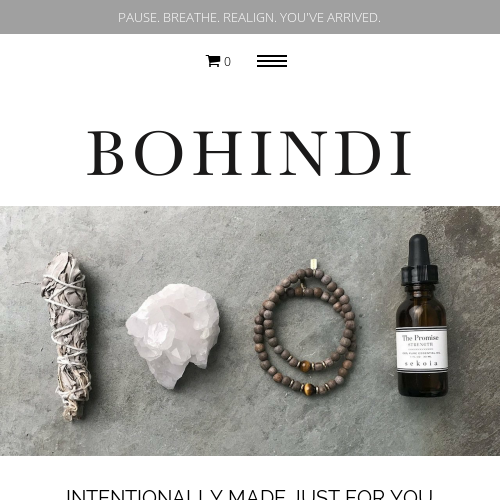Click the Pause Breathe Realign announcement text
The image size is (500, 500).
[x=249, y=18]
